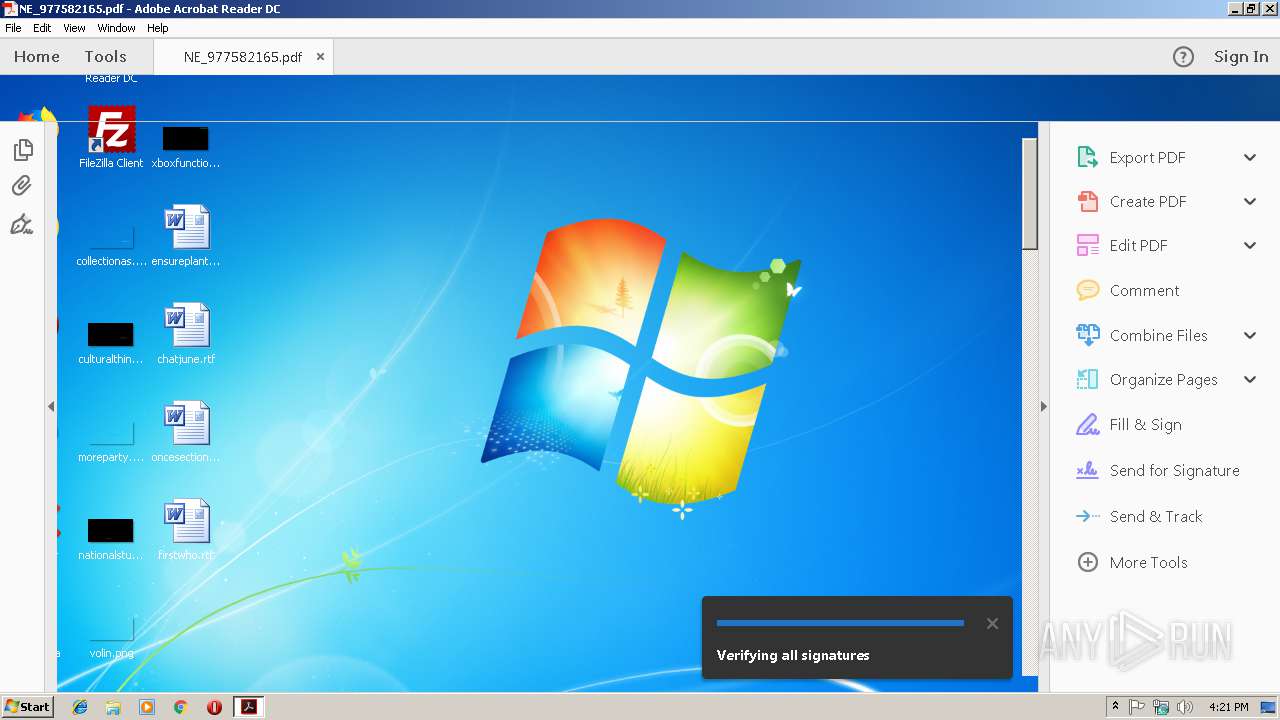Image resolution: width=1280 pixels, height=720 pixels.
Task: Click the Comment speech bubble icon
Action: point(1087,290)
